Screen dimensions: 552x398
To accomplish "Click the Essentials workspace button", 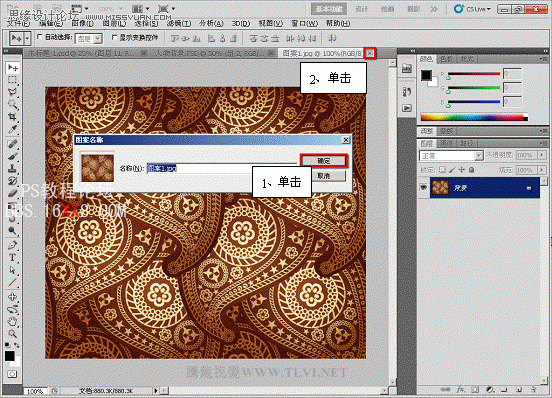I will [329, 9].
